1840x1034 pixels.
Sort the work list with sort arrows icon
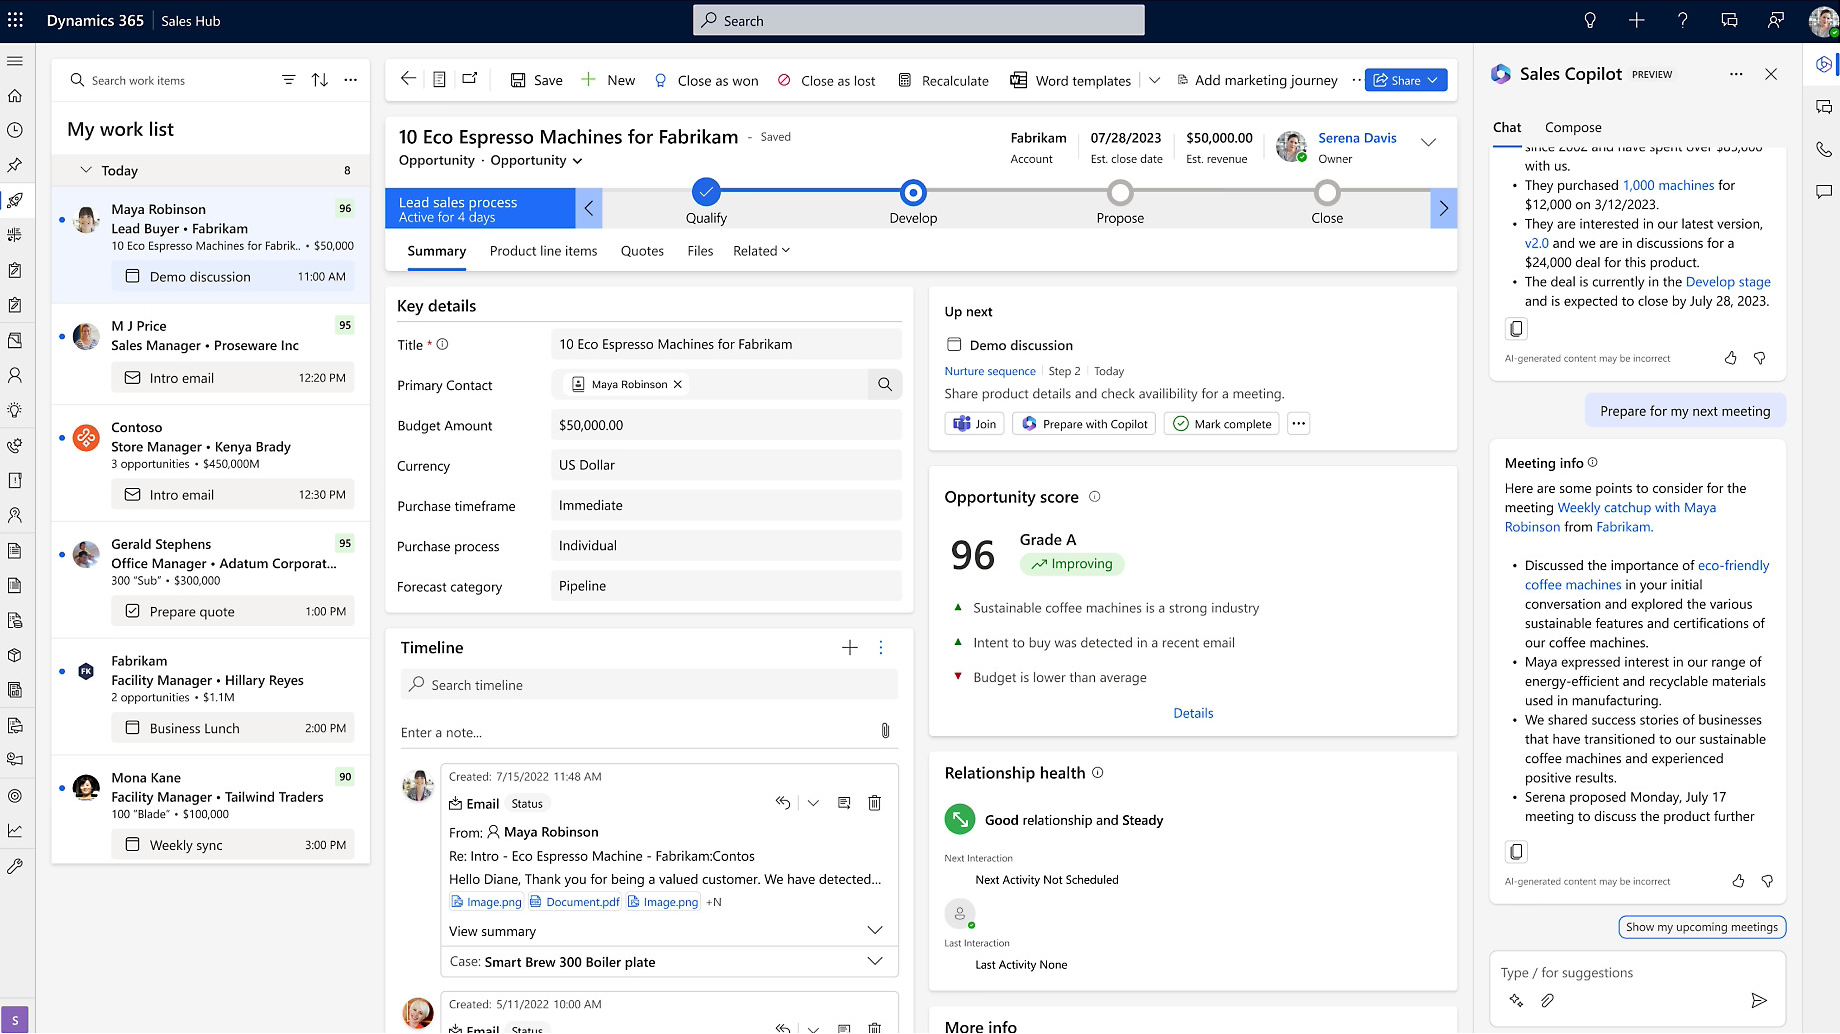[x=320, y=80]
